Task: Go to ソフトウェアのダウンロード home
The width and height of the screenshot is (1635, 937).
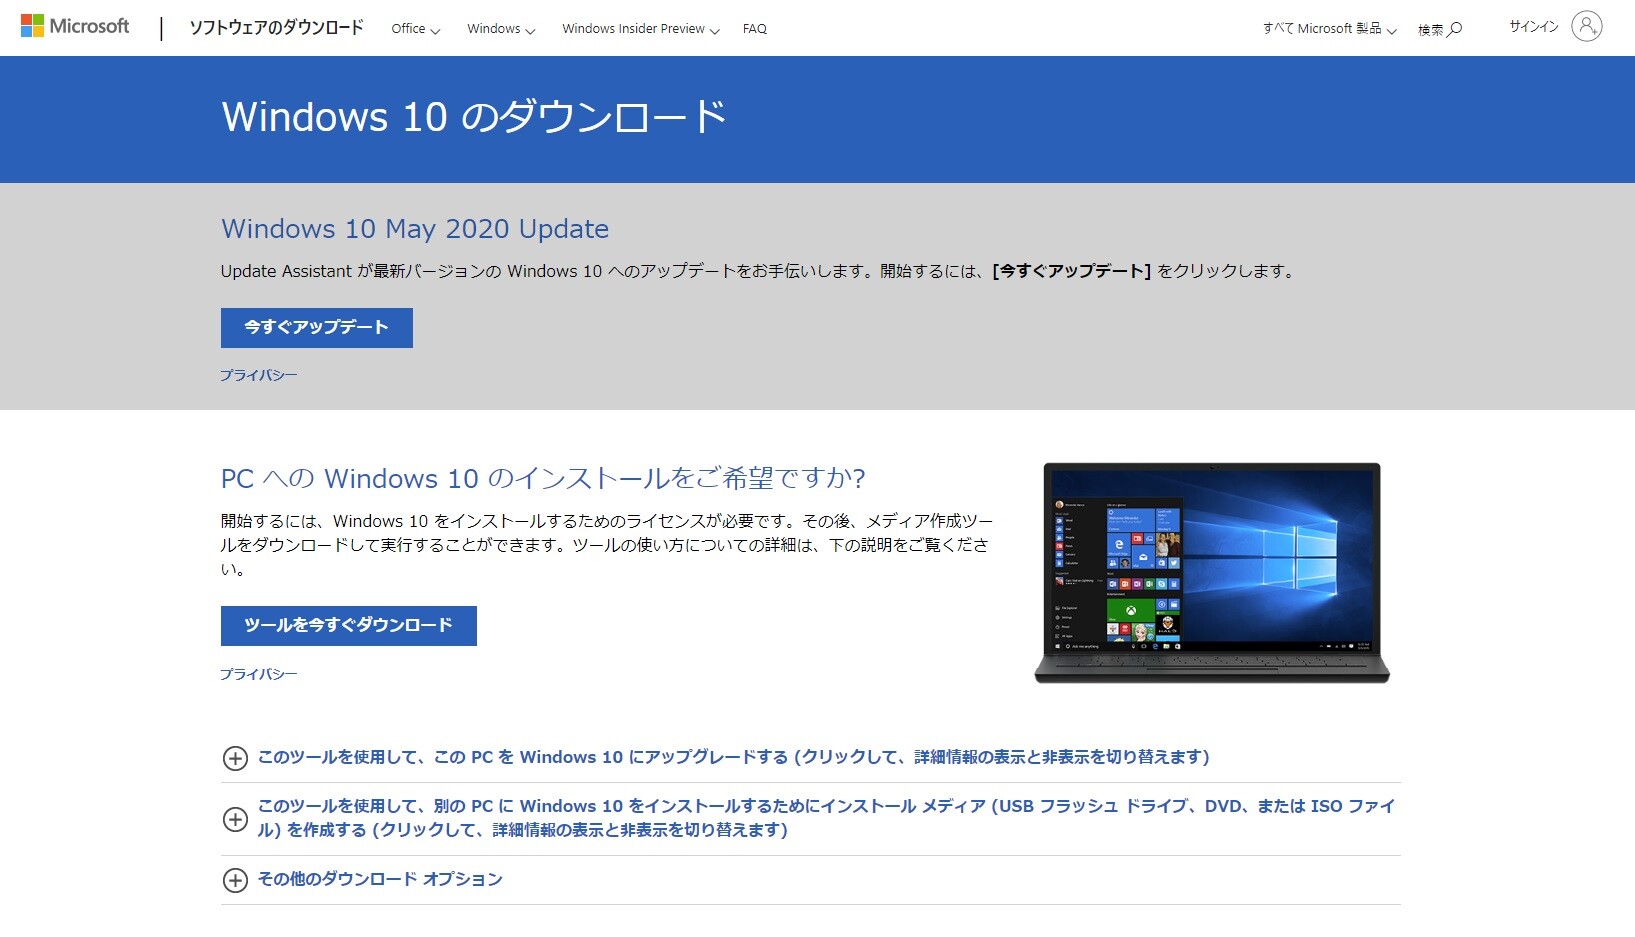Action: (276, 28)
